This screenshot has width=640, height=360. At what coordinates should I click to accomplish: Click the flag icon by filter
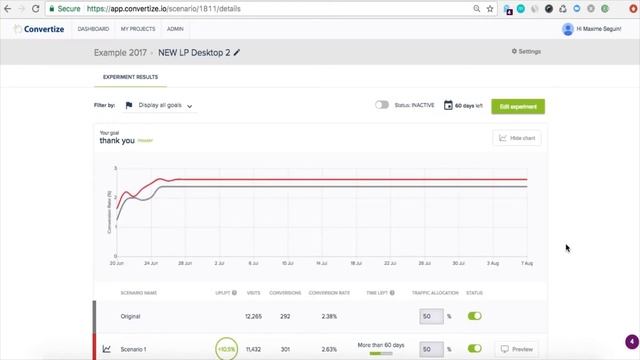click(x=129, y=105)
